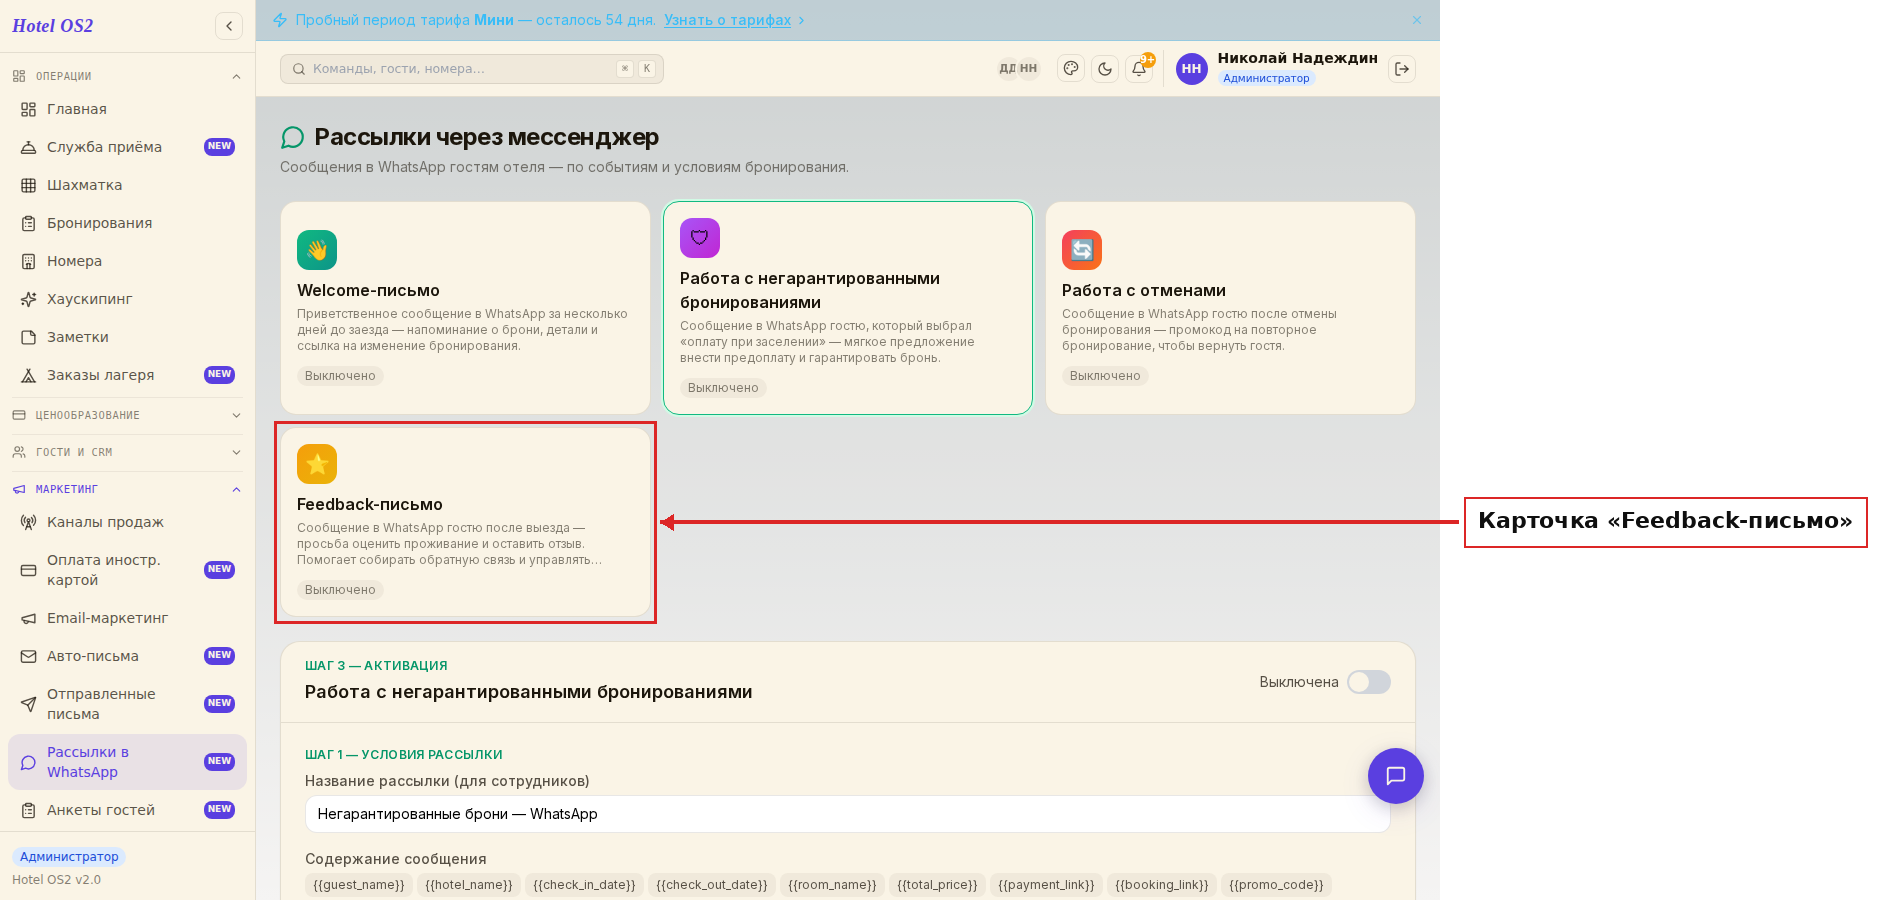Click the ДД НН date format badge
The width and height of the screenshot is (1891, 900).
coord(1018,69)
